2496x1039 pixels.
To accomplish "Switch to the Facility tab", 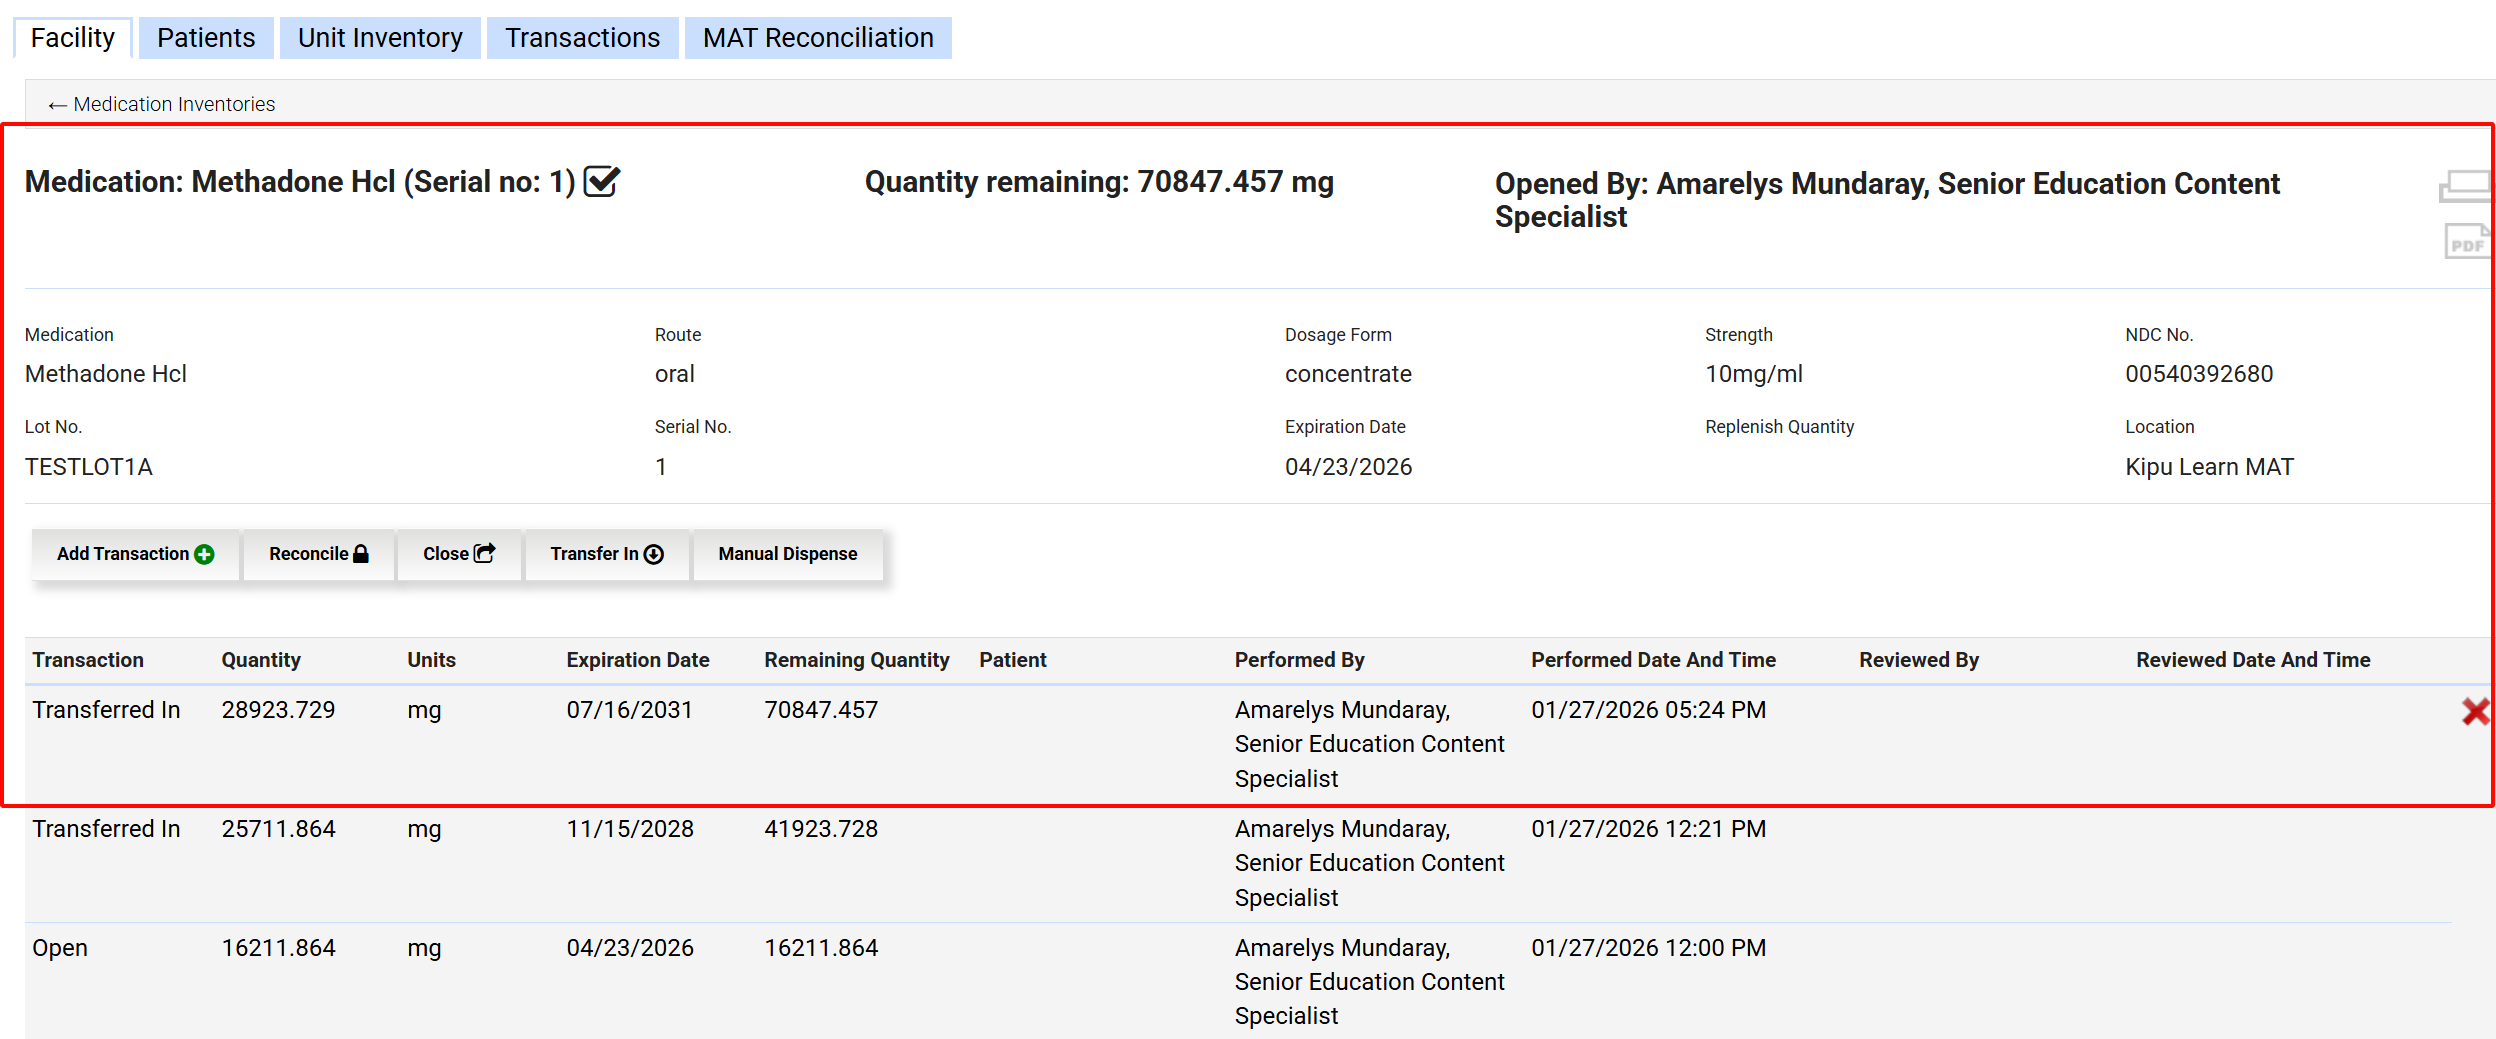I will click(x=72, y=38).
